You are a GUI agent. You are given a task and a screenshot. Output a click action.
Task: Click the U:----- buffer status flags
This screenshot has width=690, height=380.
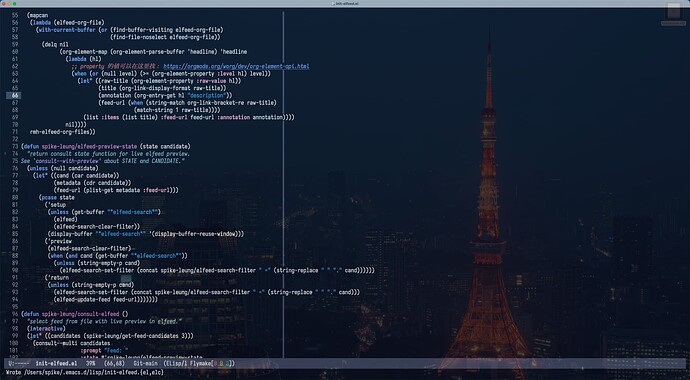pyautogui.click(x=18, y=363)
